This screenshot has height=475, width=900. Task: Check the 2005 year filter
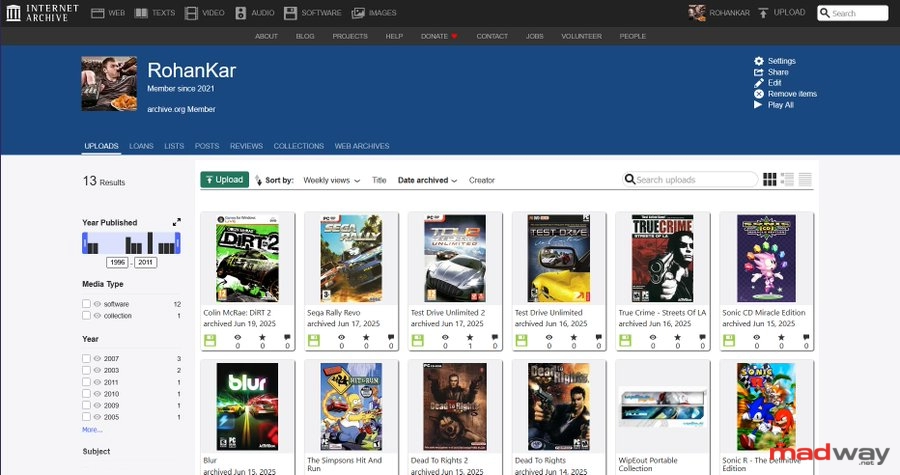click(x=86, y=417)
